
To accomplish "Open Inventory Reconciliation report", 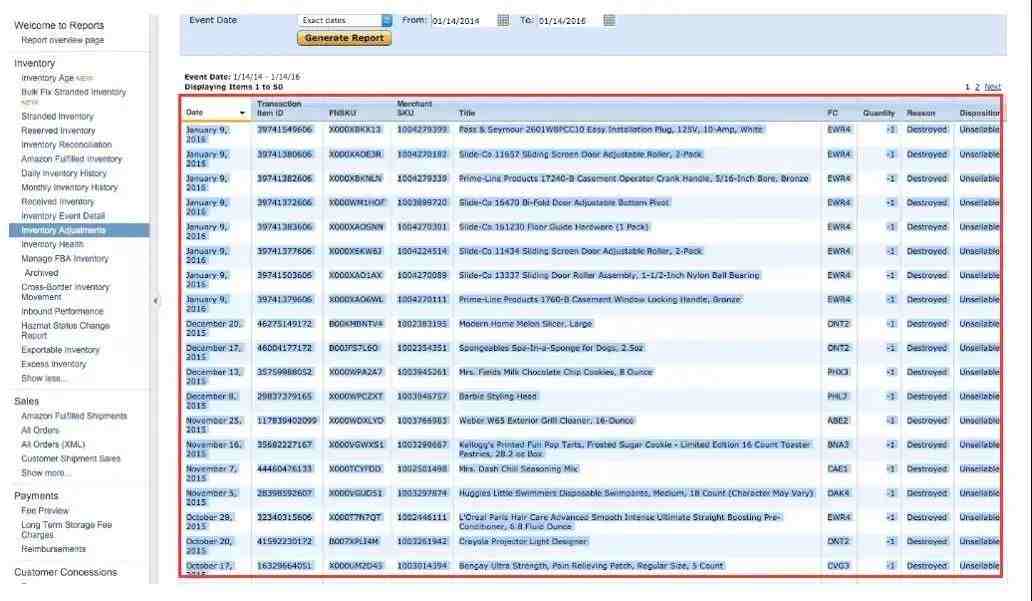I will tap(66, 145).
